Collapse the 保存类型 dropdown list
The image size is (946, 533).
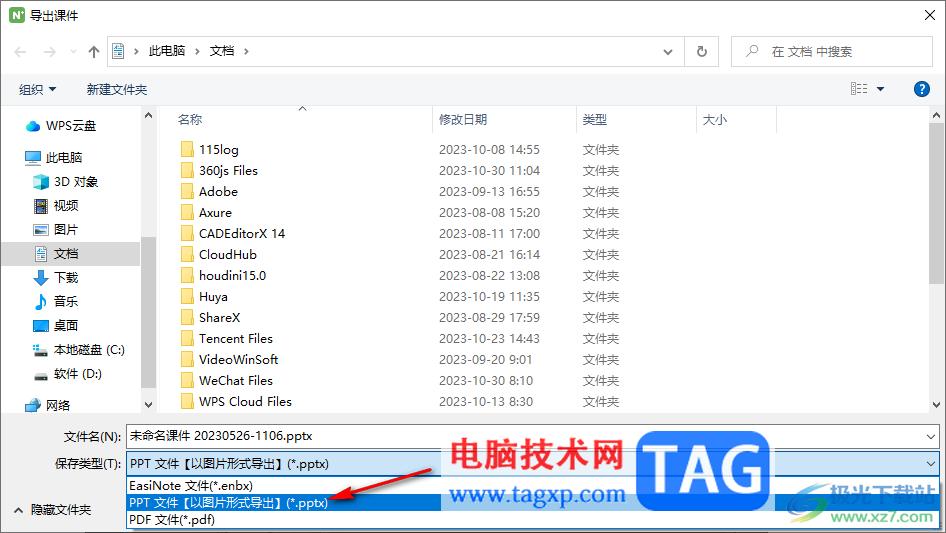[x=930, y=464]
